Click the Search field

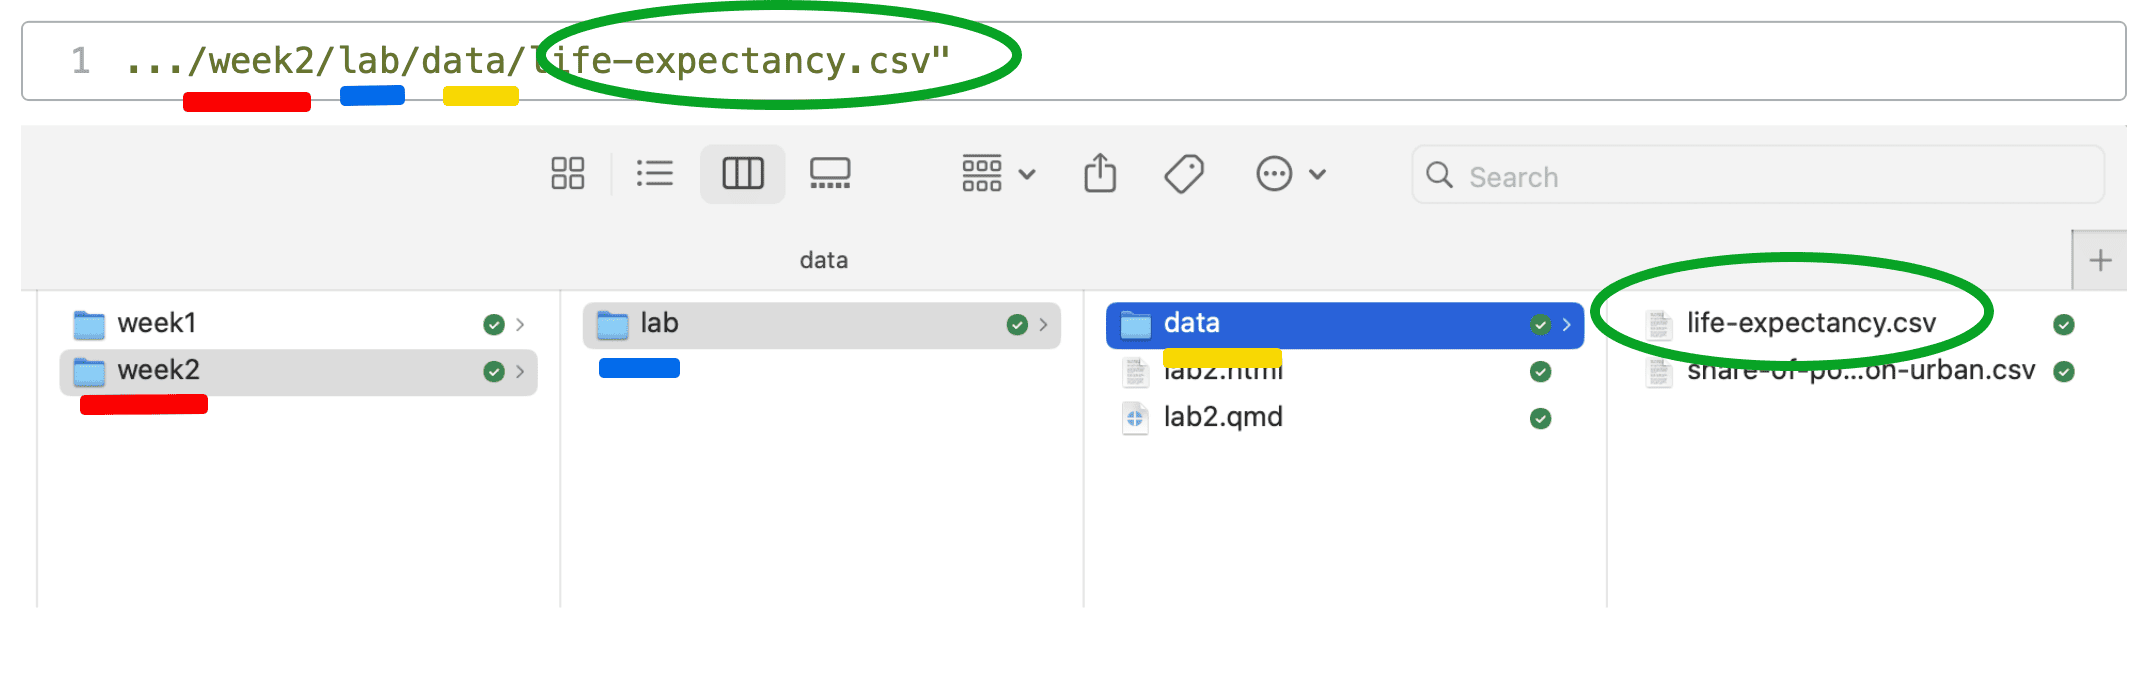(x=1760, y=176)
